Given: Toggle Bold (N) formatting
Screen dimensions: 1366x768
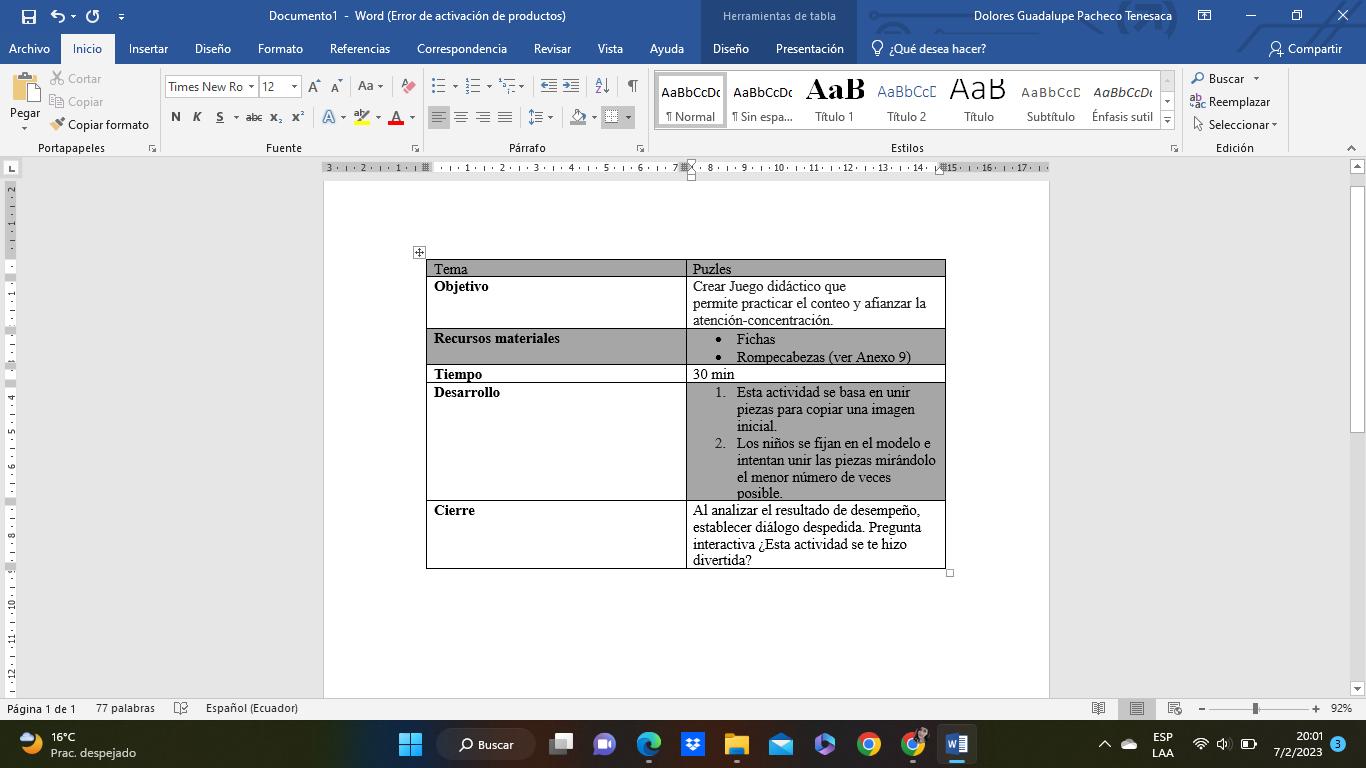Looking at the screenshot, I should pos(176,117).
